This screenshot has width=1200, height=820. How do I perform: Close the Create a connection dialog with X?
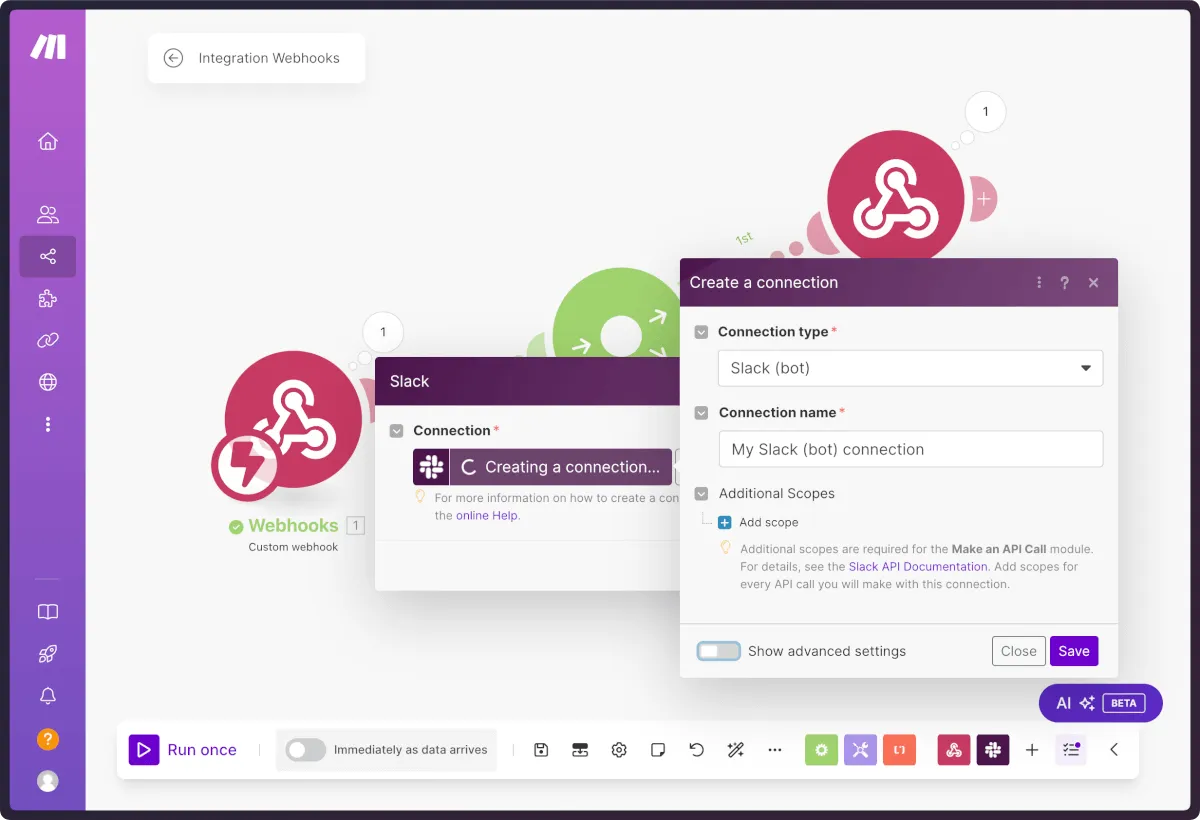click(1094, 283)
